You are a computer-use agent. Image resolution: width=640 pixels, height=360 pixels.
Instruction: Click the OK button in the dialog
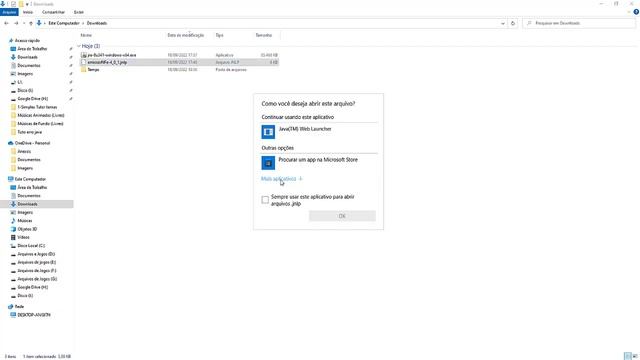pos(342,216)
